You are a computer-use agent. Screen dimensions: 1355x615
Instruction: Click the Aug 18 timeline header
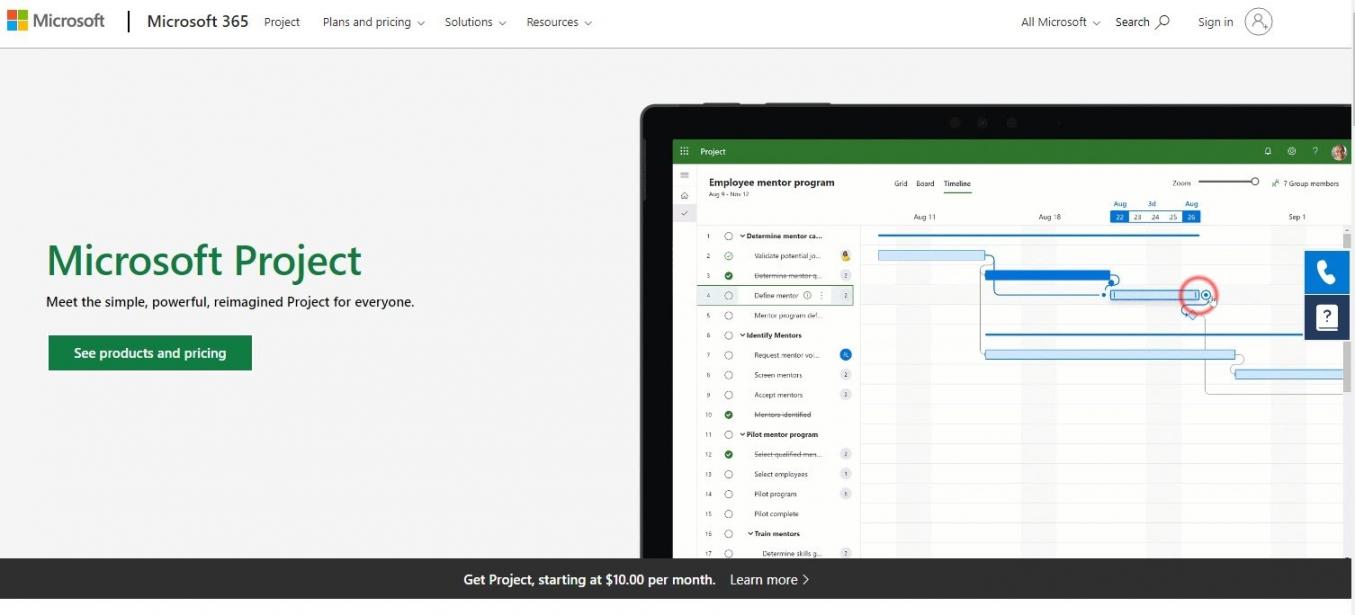tap(1049, 217)
